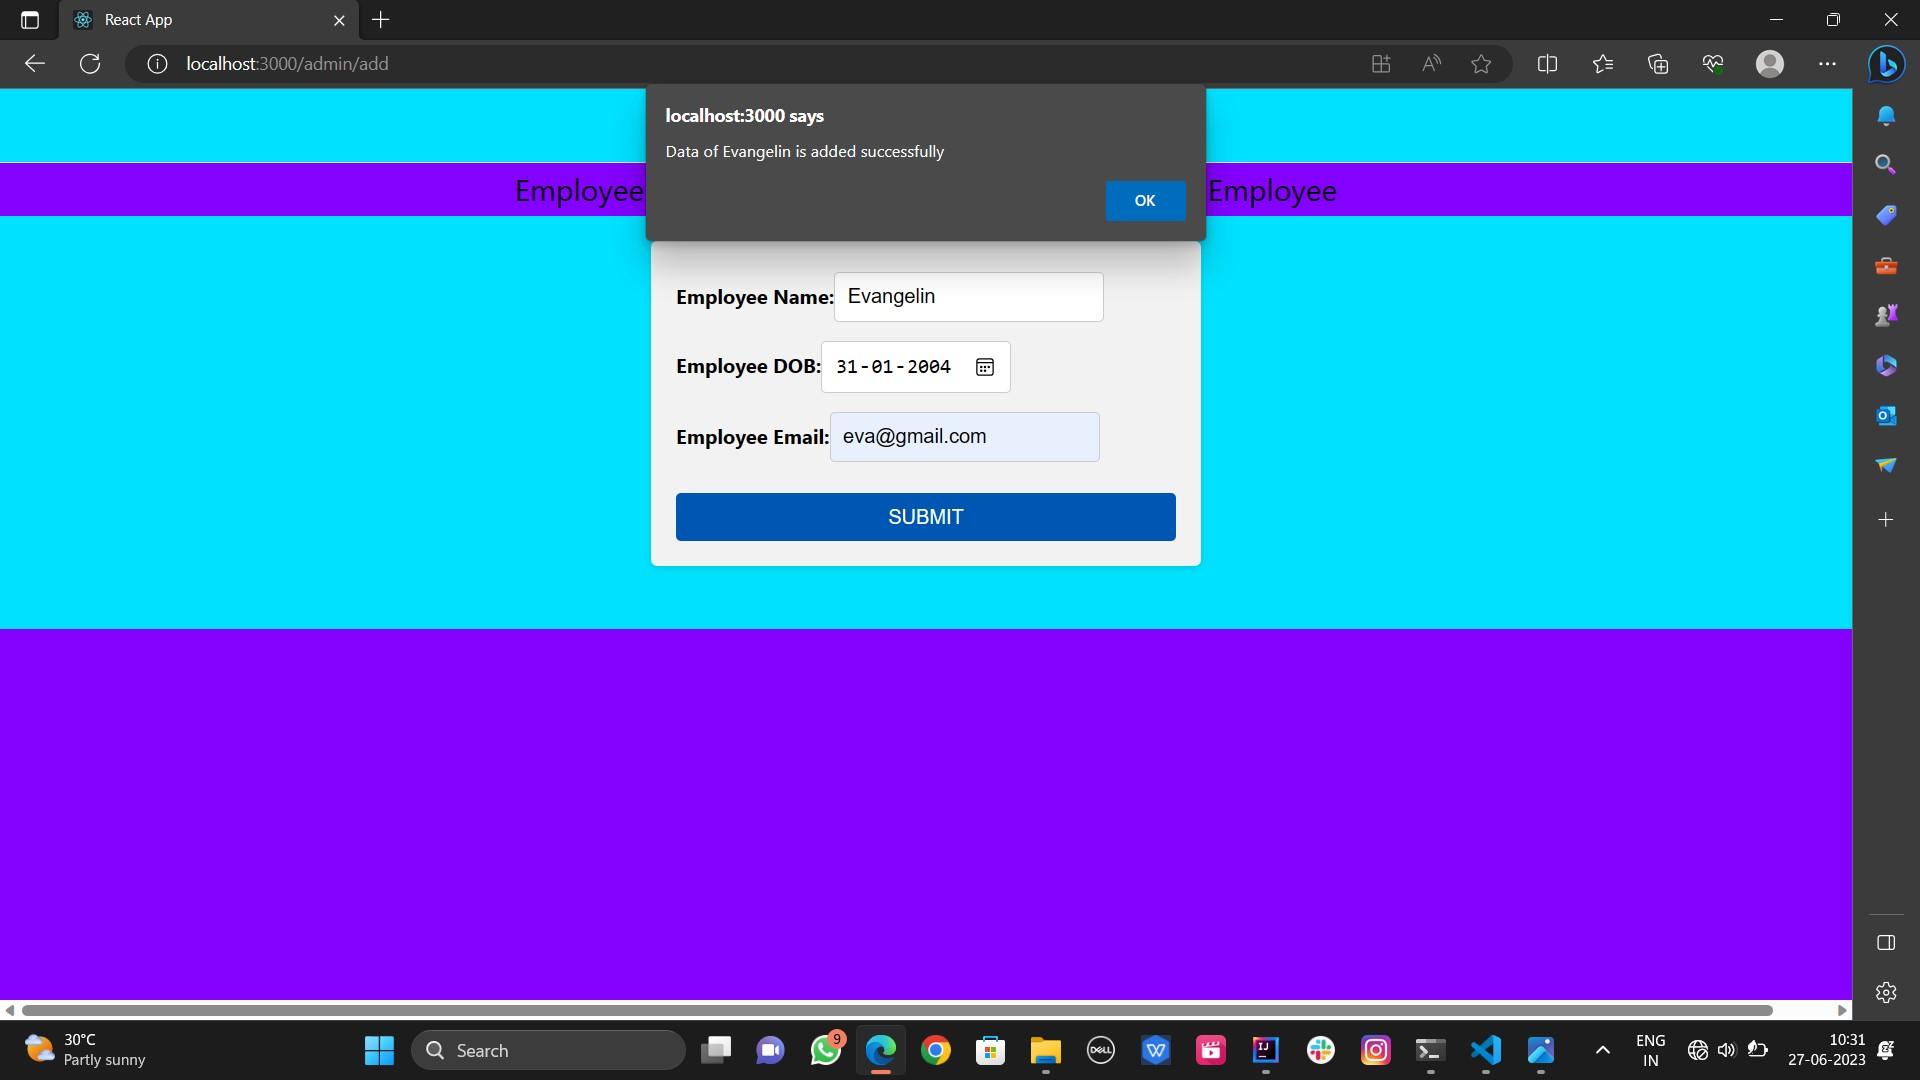Toggle sidebar customize panel icon
Viewport: 1920px width, 1080px height.
click(1888, 942)
